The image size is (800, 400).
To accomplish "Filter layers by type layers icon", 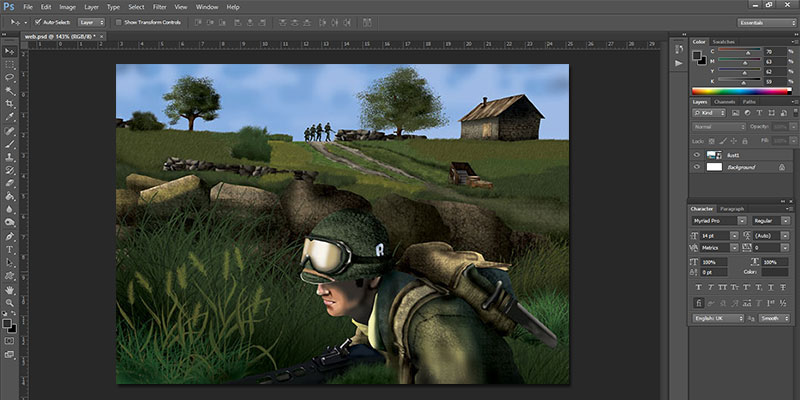I will tap(759, 113).
